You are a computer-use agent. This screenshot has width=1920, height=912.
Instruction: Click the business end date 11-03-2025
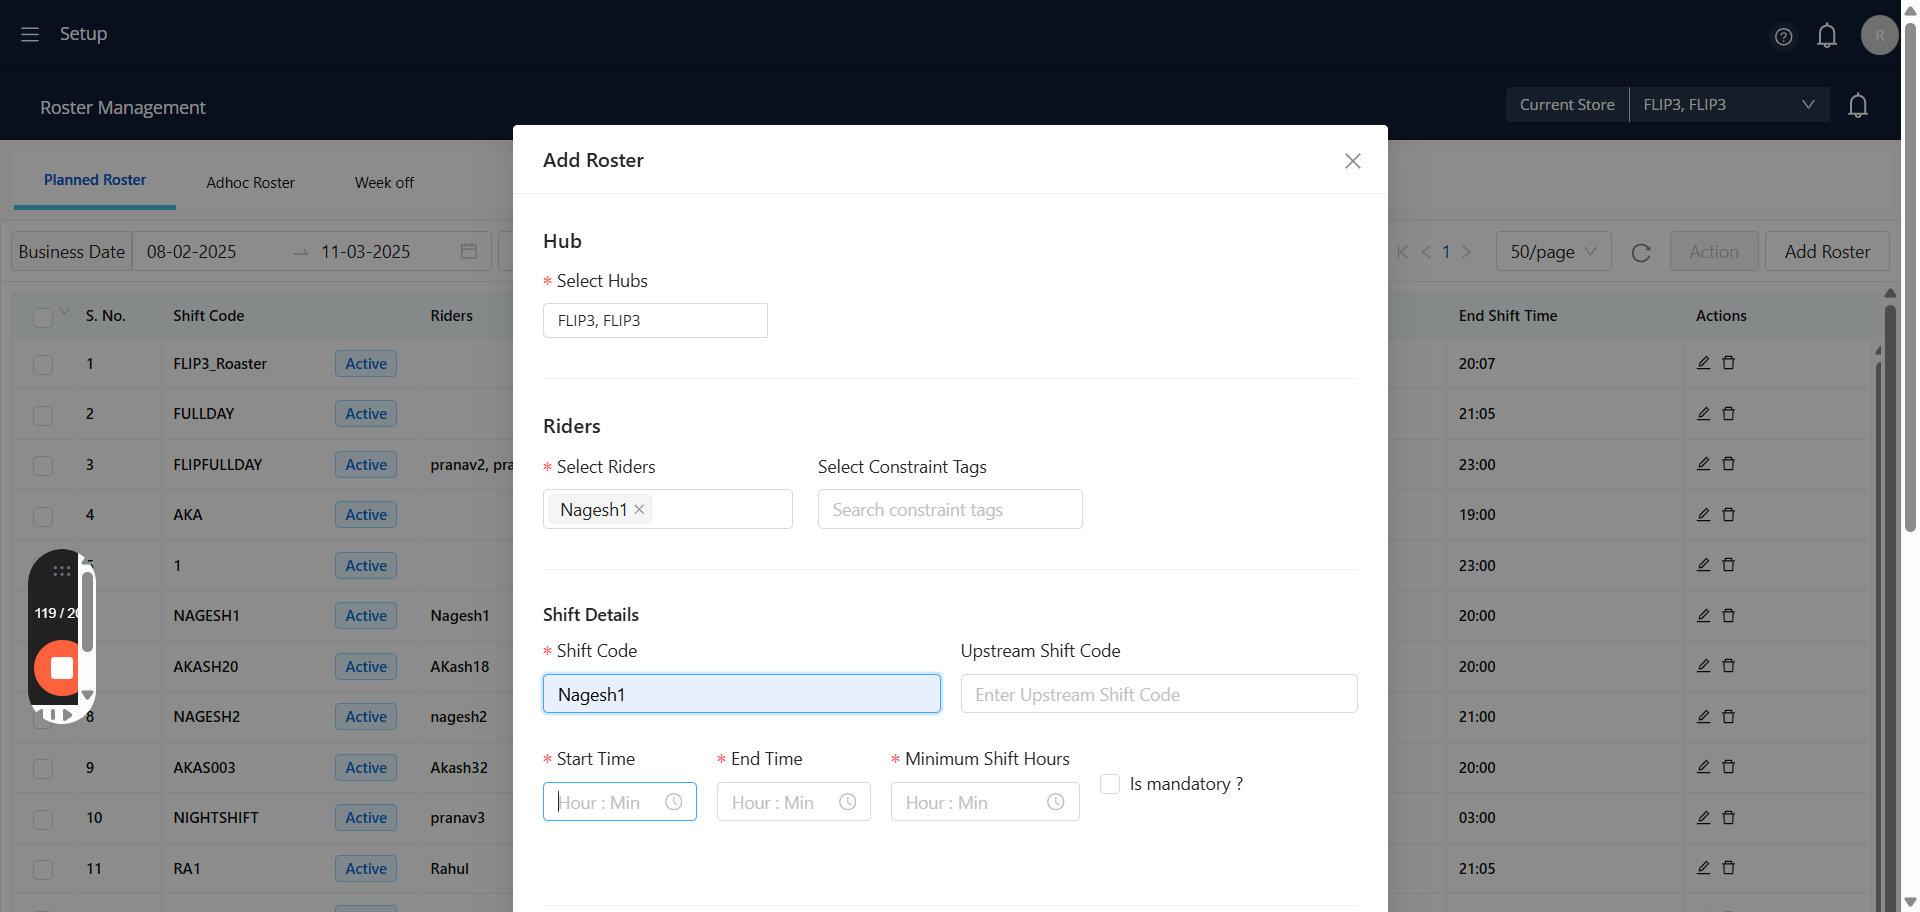(x=365, y=252)
